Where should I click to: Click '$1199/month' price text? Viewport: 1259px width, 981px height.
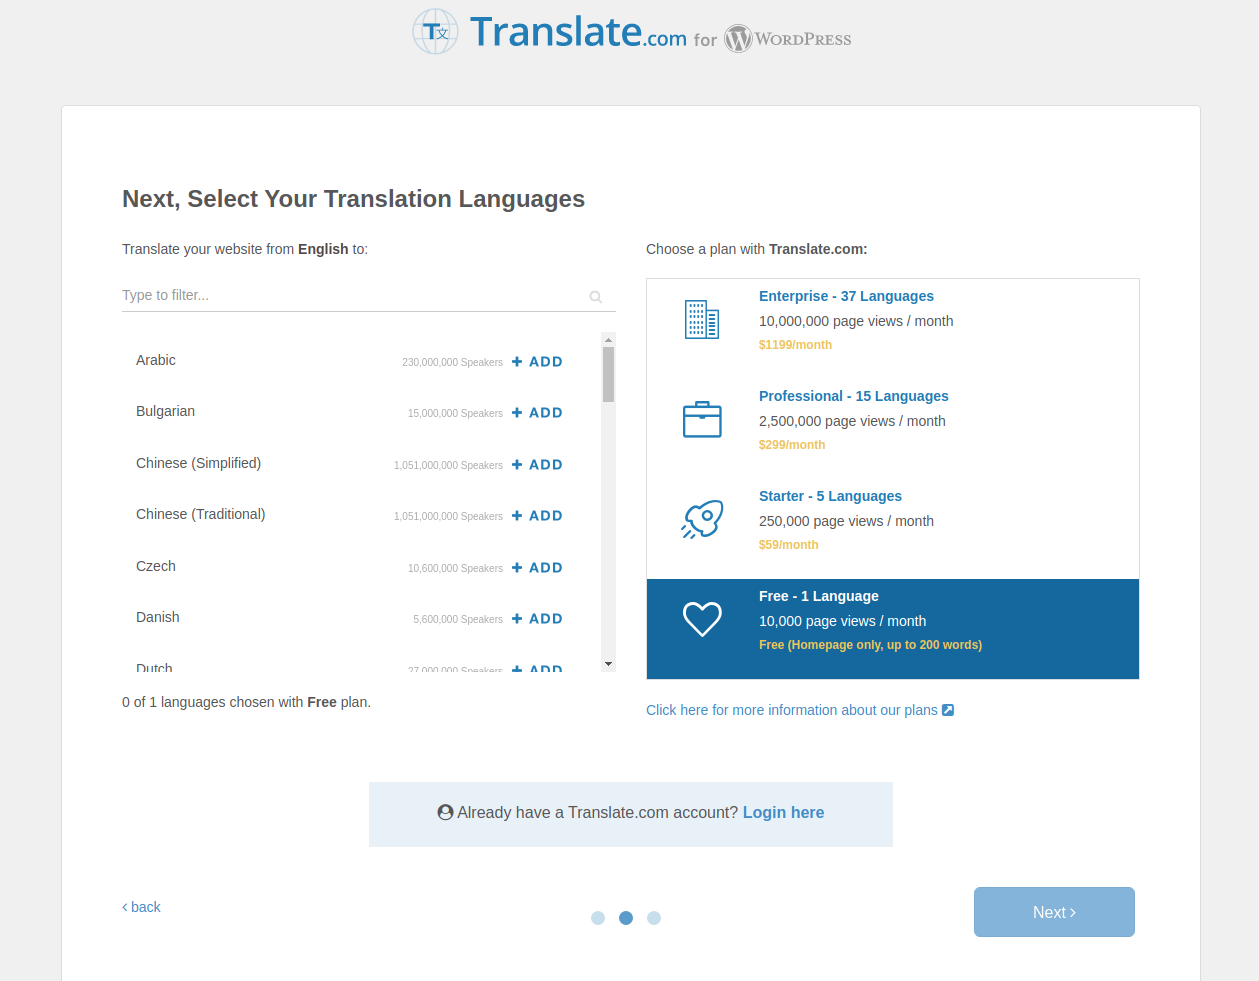point(795,345)
